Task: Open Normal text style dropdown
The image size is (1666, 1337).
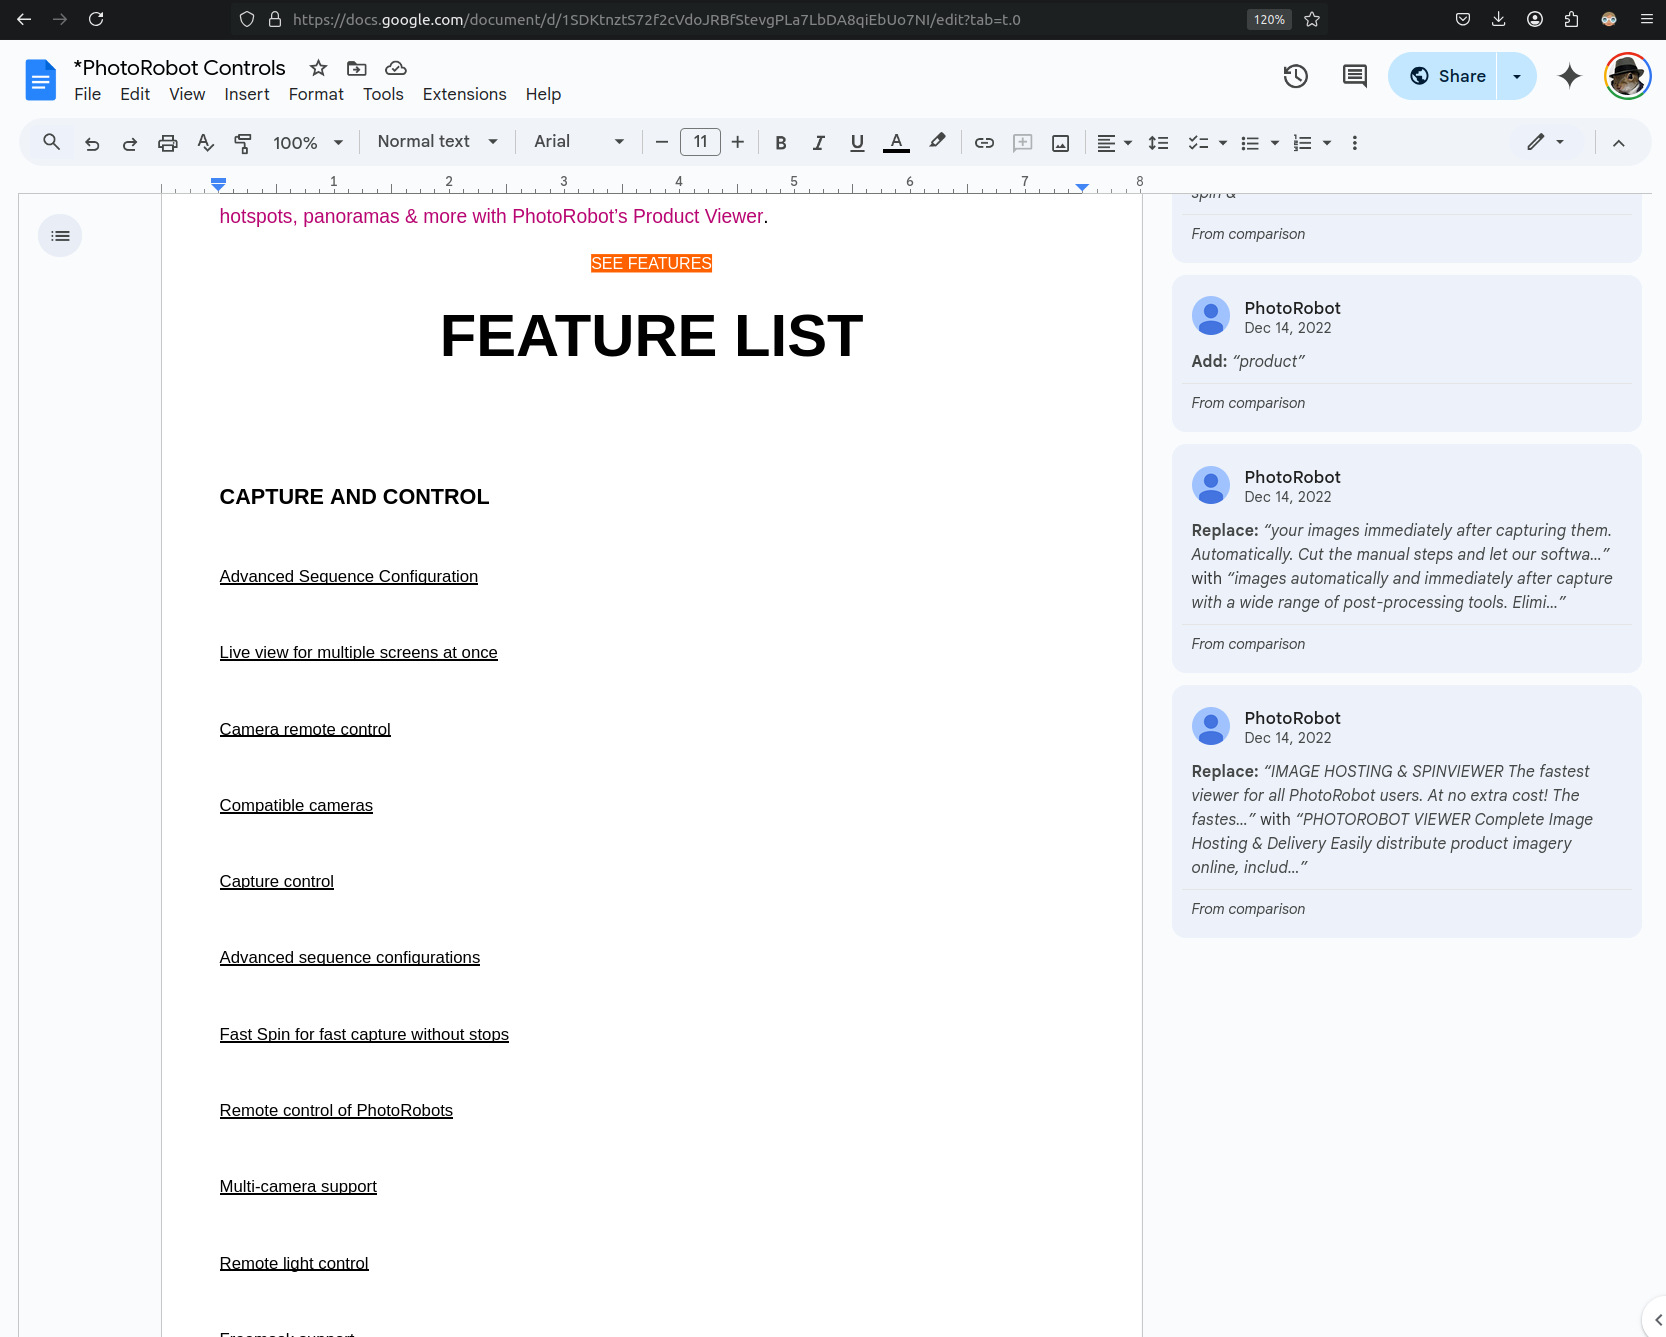Action: tap(437, 142)
